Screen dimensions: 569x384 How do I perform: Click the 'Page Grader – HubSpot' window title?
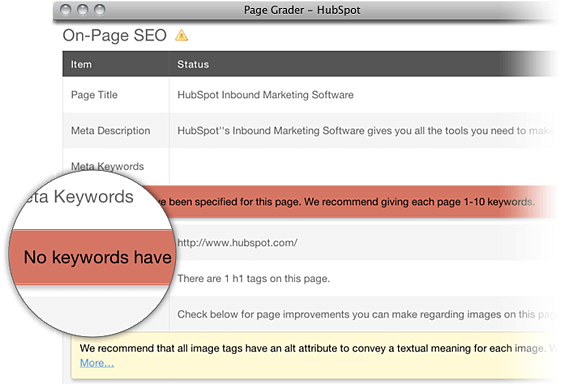(302, 10)
